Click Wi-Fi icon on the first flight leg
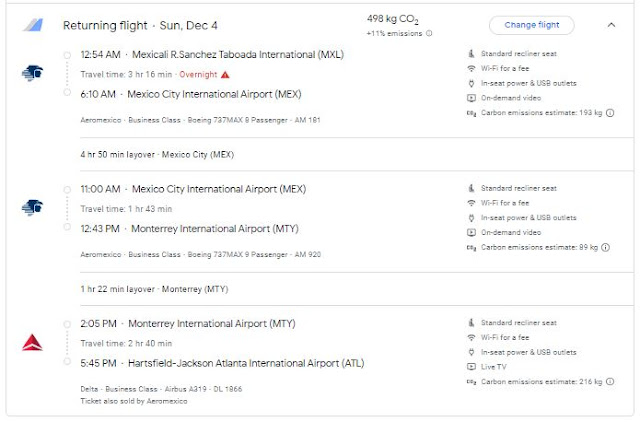Screen dimensions: 640x422 (x=472, y=67)
